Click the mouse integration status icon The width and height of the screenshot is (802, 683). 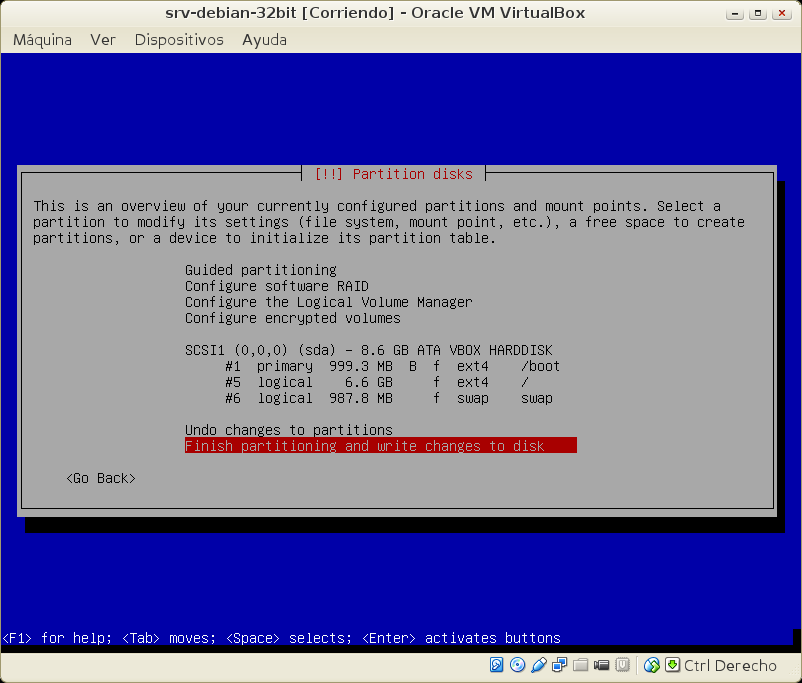coord(652,665)
